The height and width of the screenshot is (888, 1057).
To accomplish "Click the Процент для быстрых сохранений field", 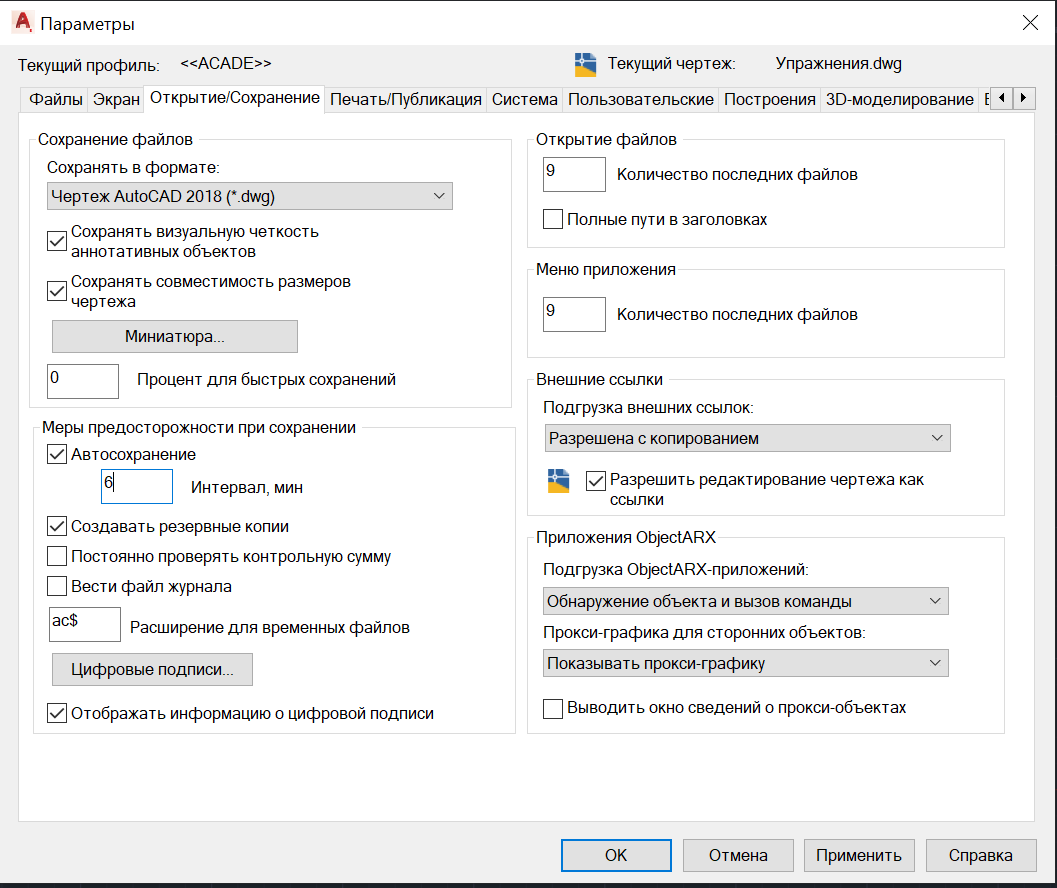I will click(83, 381).
